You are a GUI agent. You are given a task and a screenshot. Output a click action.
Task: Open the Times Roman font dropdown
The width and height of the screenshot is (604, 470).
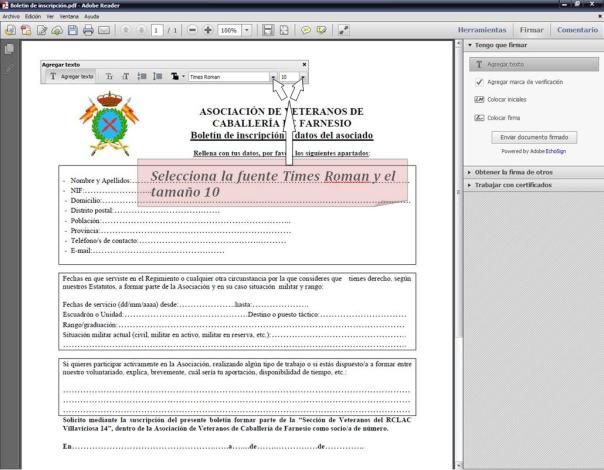tap(272, 76)
